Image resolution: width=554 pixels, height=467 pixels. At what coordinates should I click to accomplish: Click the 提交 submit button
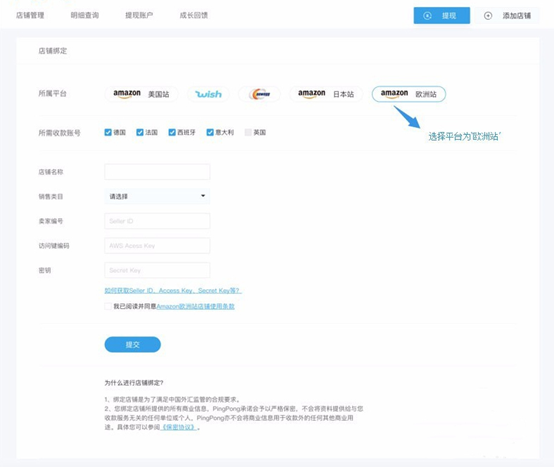pyautogui.click(x=132, y=344)
